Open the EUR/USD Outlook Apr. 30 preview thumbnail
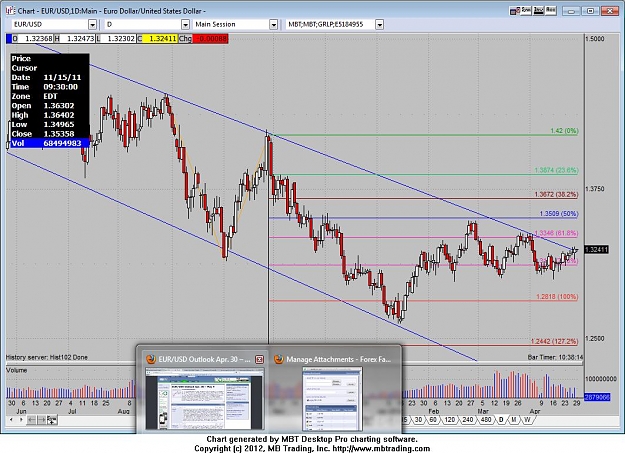Viewport: 625px width, 453px height. click(204, 399)
